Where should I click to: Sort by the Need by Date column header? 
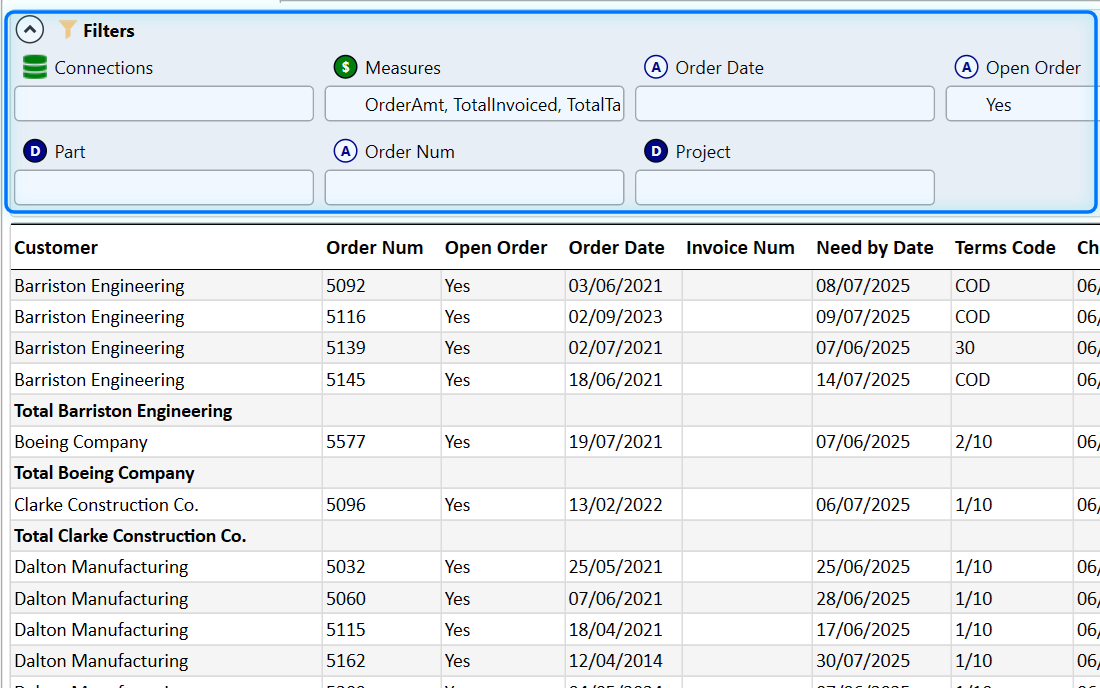tap(875, 248)
